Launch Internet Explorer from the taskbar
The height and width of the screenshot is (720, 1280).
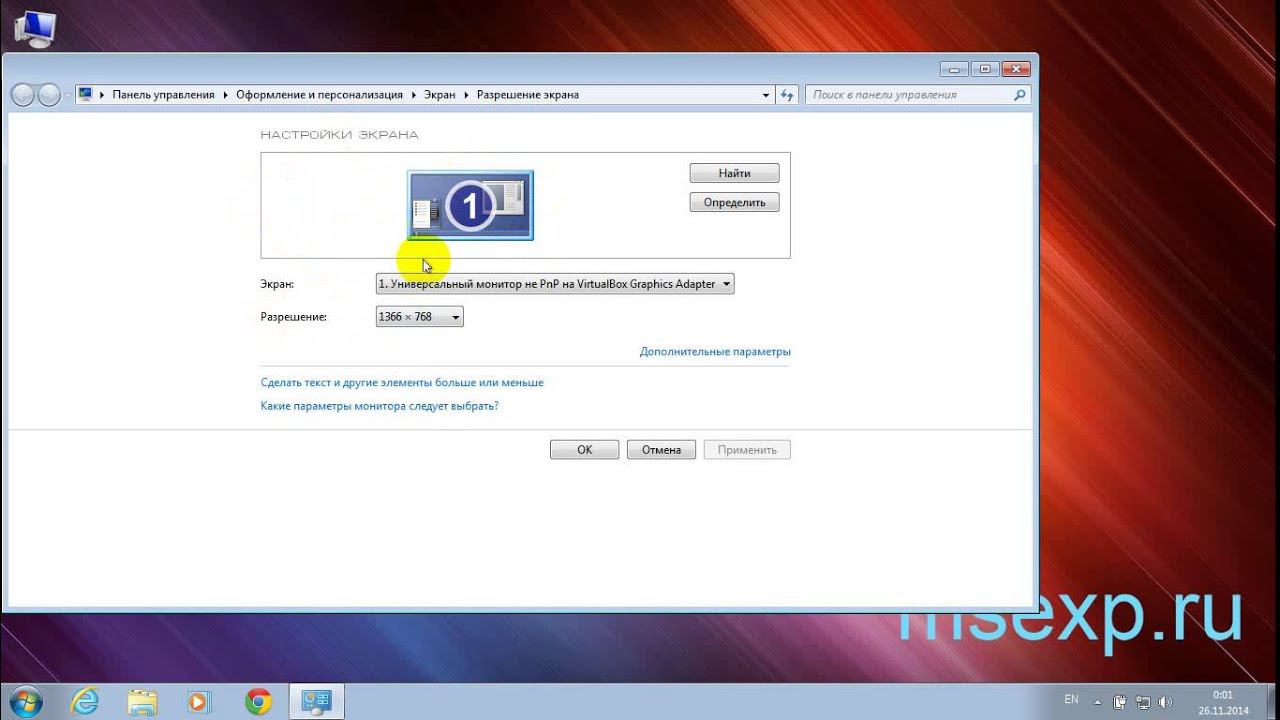(86, 701)
